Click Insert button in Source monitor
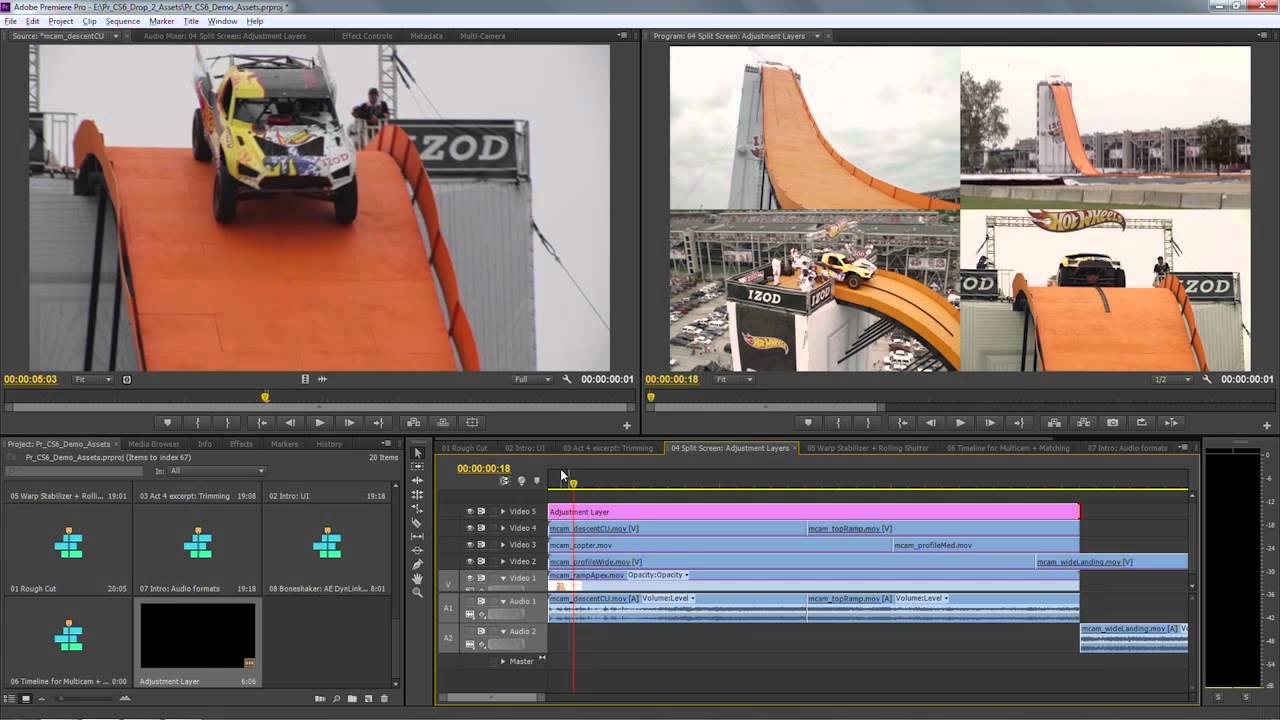 (413, 423)
